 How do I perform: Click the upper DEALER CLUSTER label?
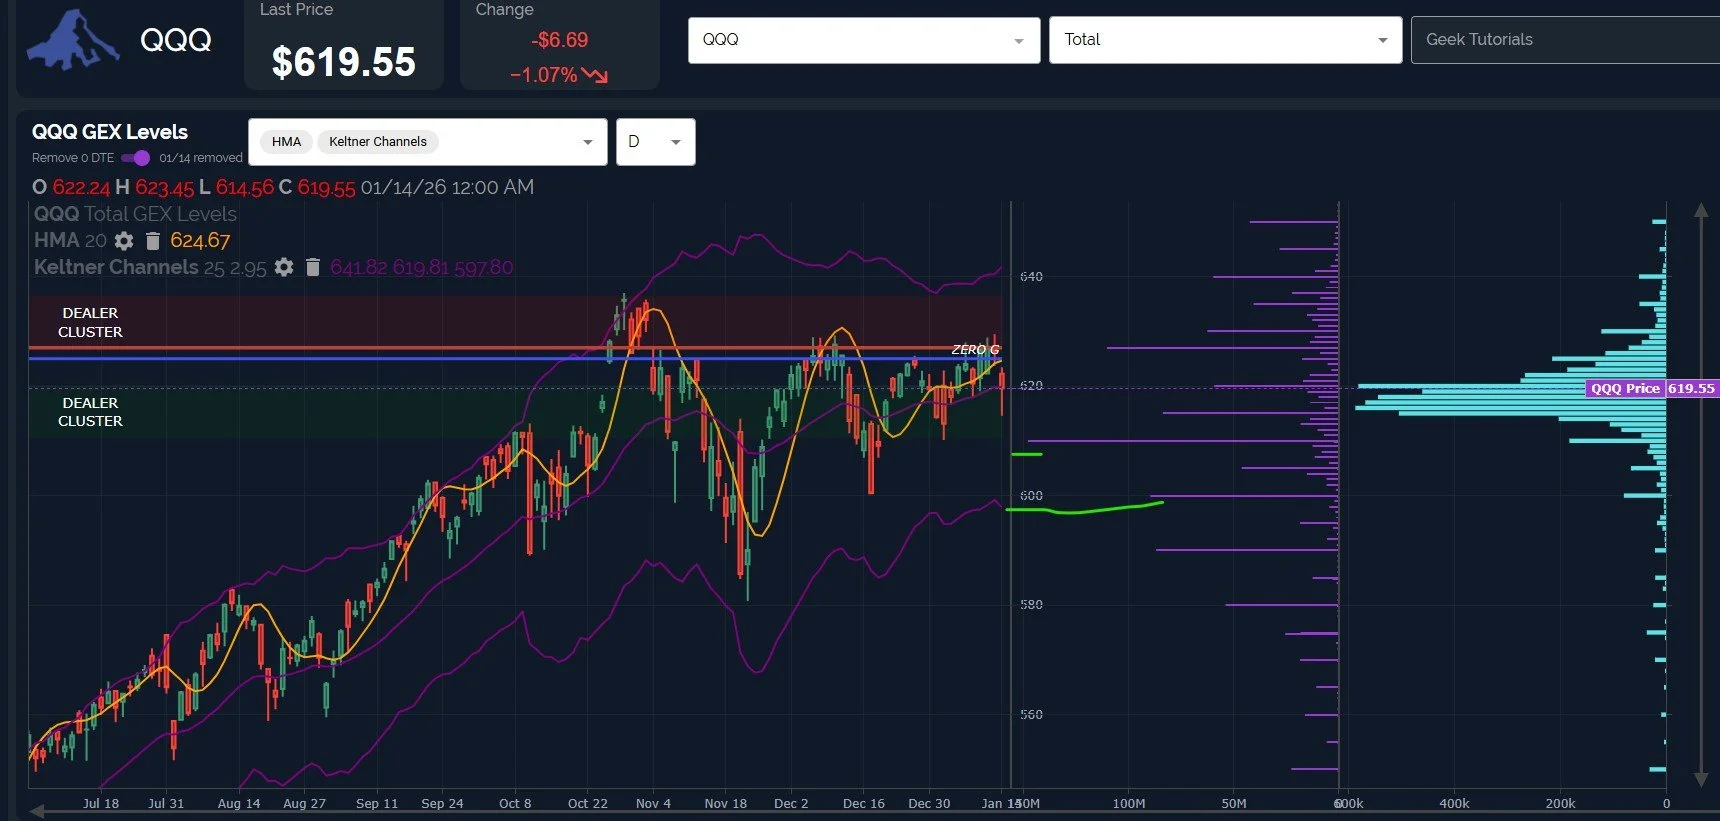click(x=90, y=322)
